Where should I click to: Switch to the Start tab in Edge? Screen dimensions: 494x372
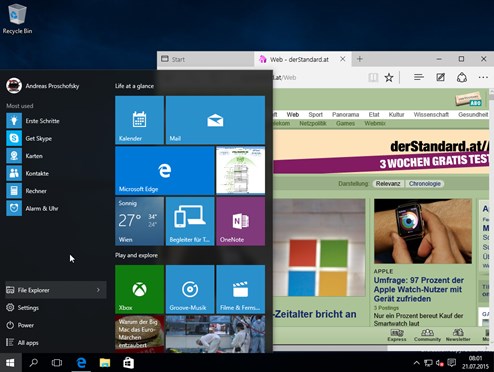(x=205, y=59)
